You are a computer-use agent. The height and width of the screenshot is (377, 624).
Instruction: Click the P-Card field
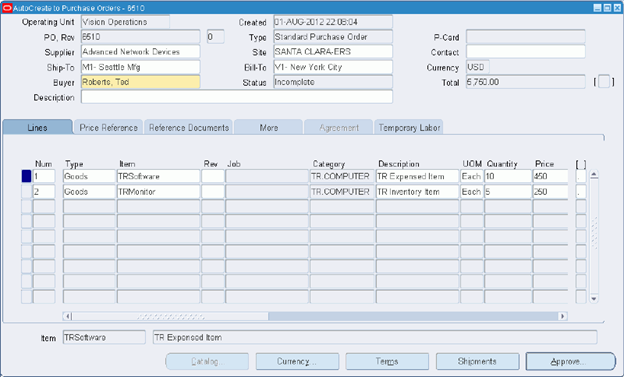click(525, 37)
